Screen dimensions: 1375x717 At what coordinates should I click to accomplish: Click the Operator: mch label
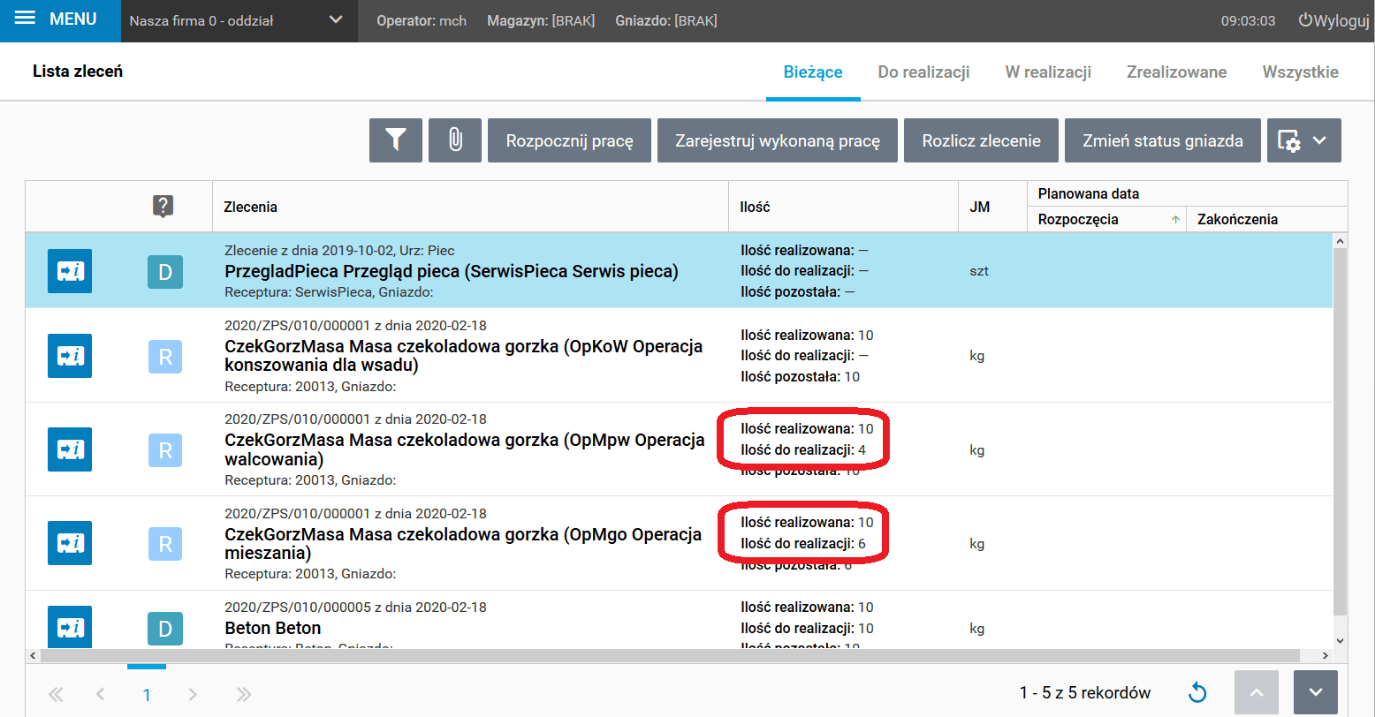421,21
